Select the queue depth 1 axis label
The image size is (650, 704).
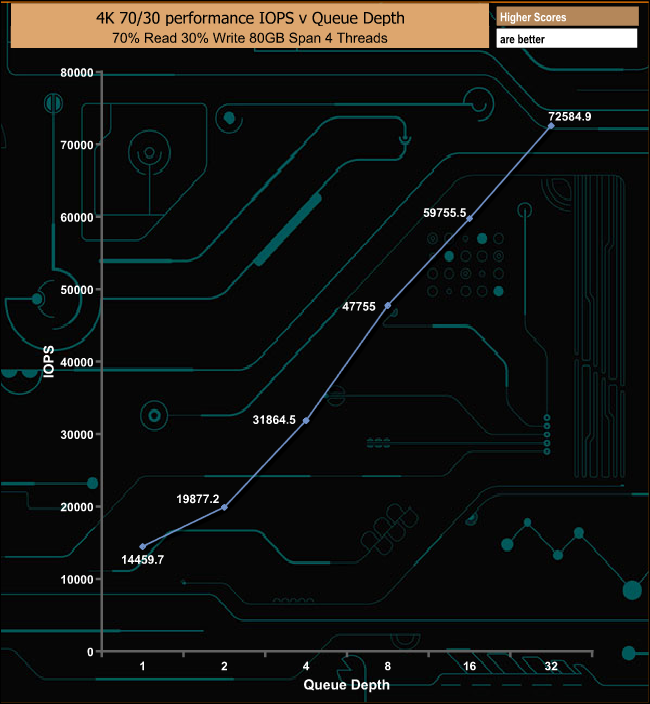(143, 667)
